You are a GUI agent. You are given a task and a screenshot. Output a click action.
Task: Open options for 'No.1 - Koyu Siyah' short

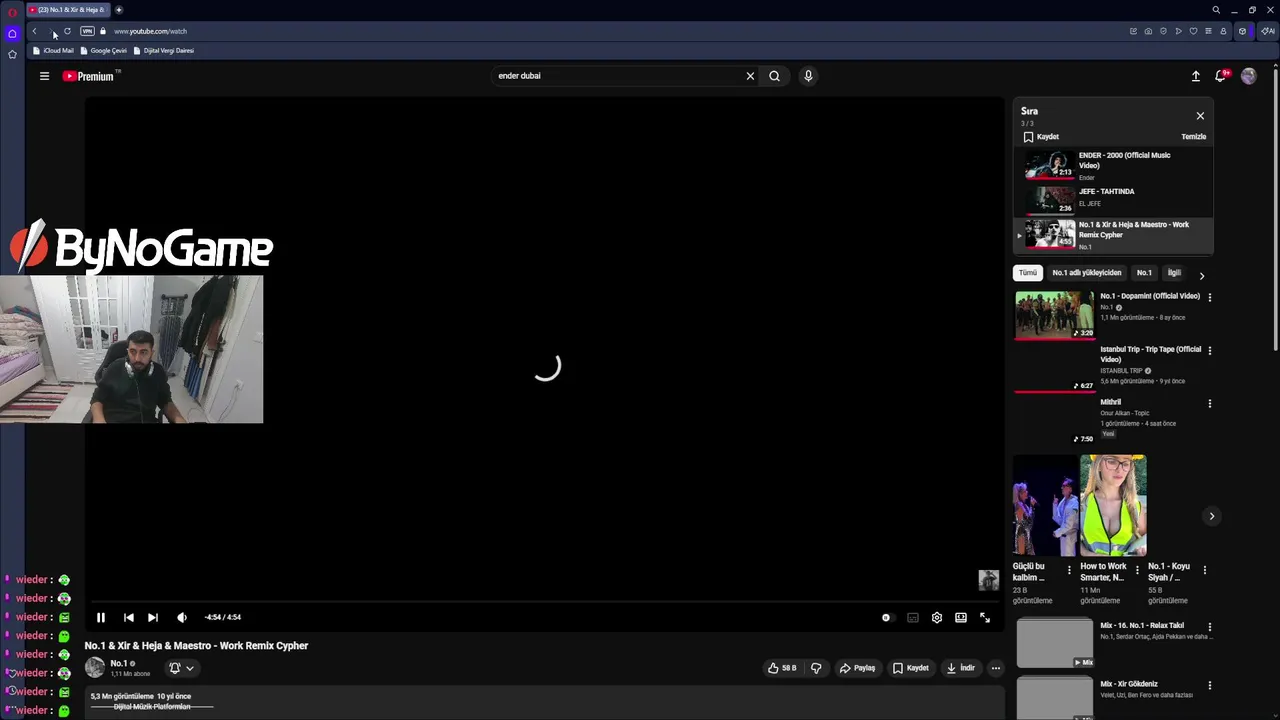1205,570
